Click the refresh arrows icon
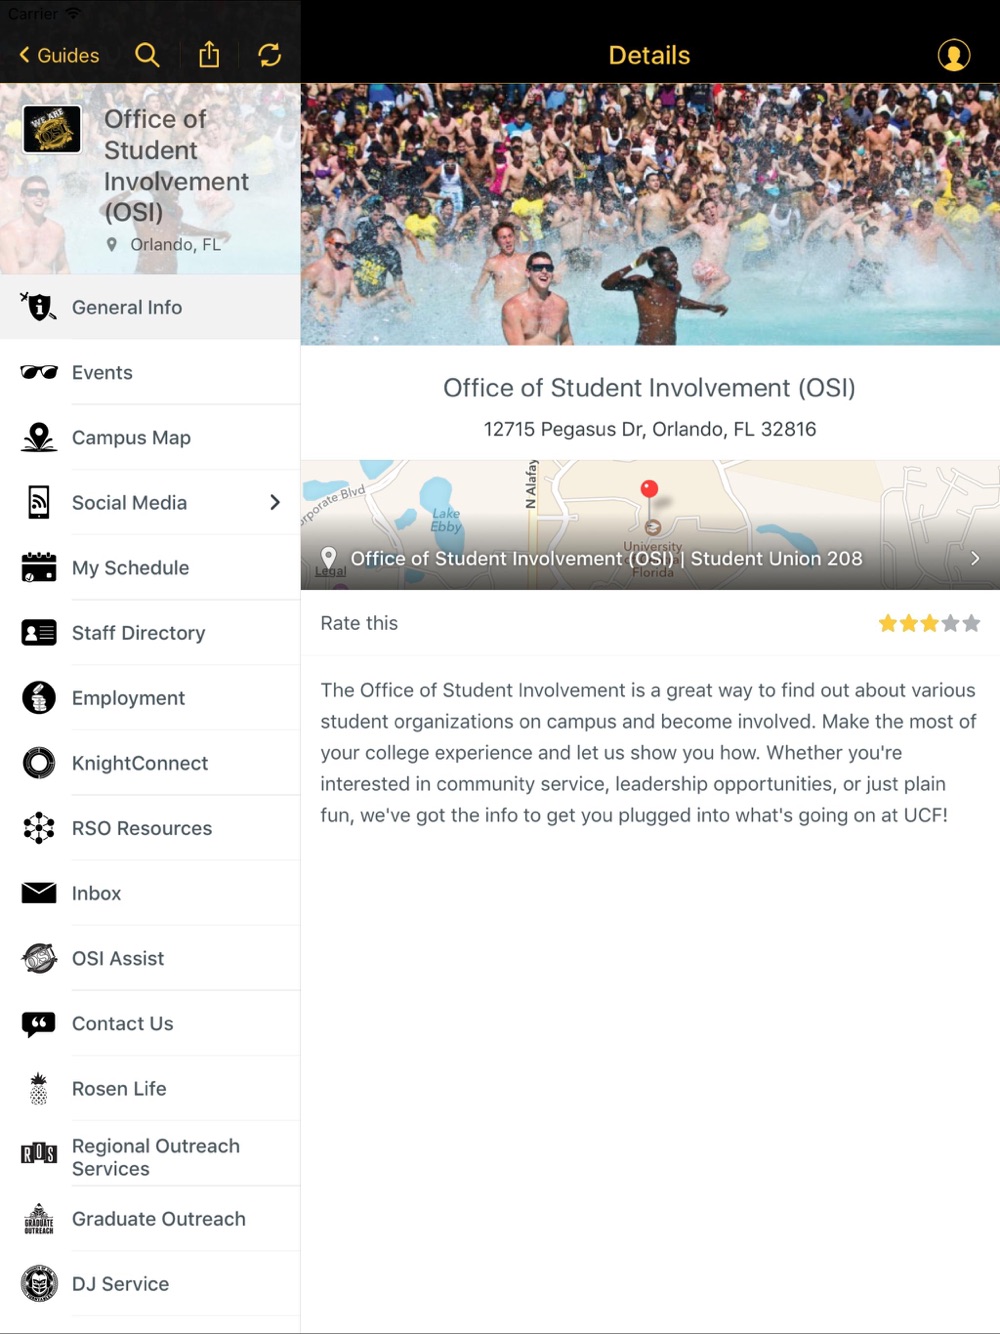The height and width of the screenshot is (1334, 1000). pos(270,55)
